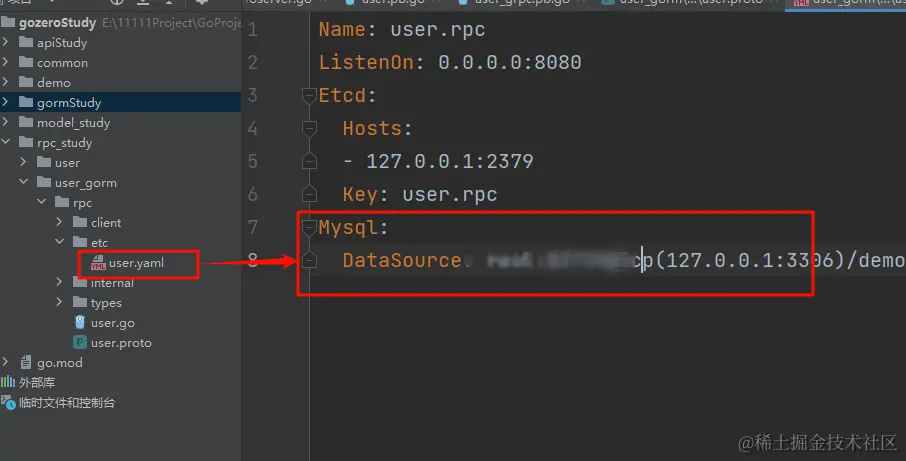The height and width of the screenshot is (461, 906).
Task: Click the Go gopher icon beside user.go
Action: click(80, 322)
